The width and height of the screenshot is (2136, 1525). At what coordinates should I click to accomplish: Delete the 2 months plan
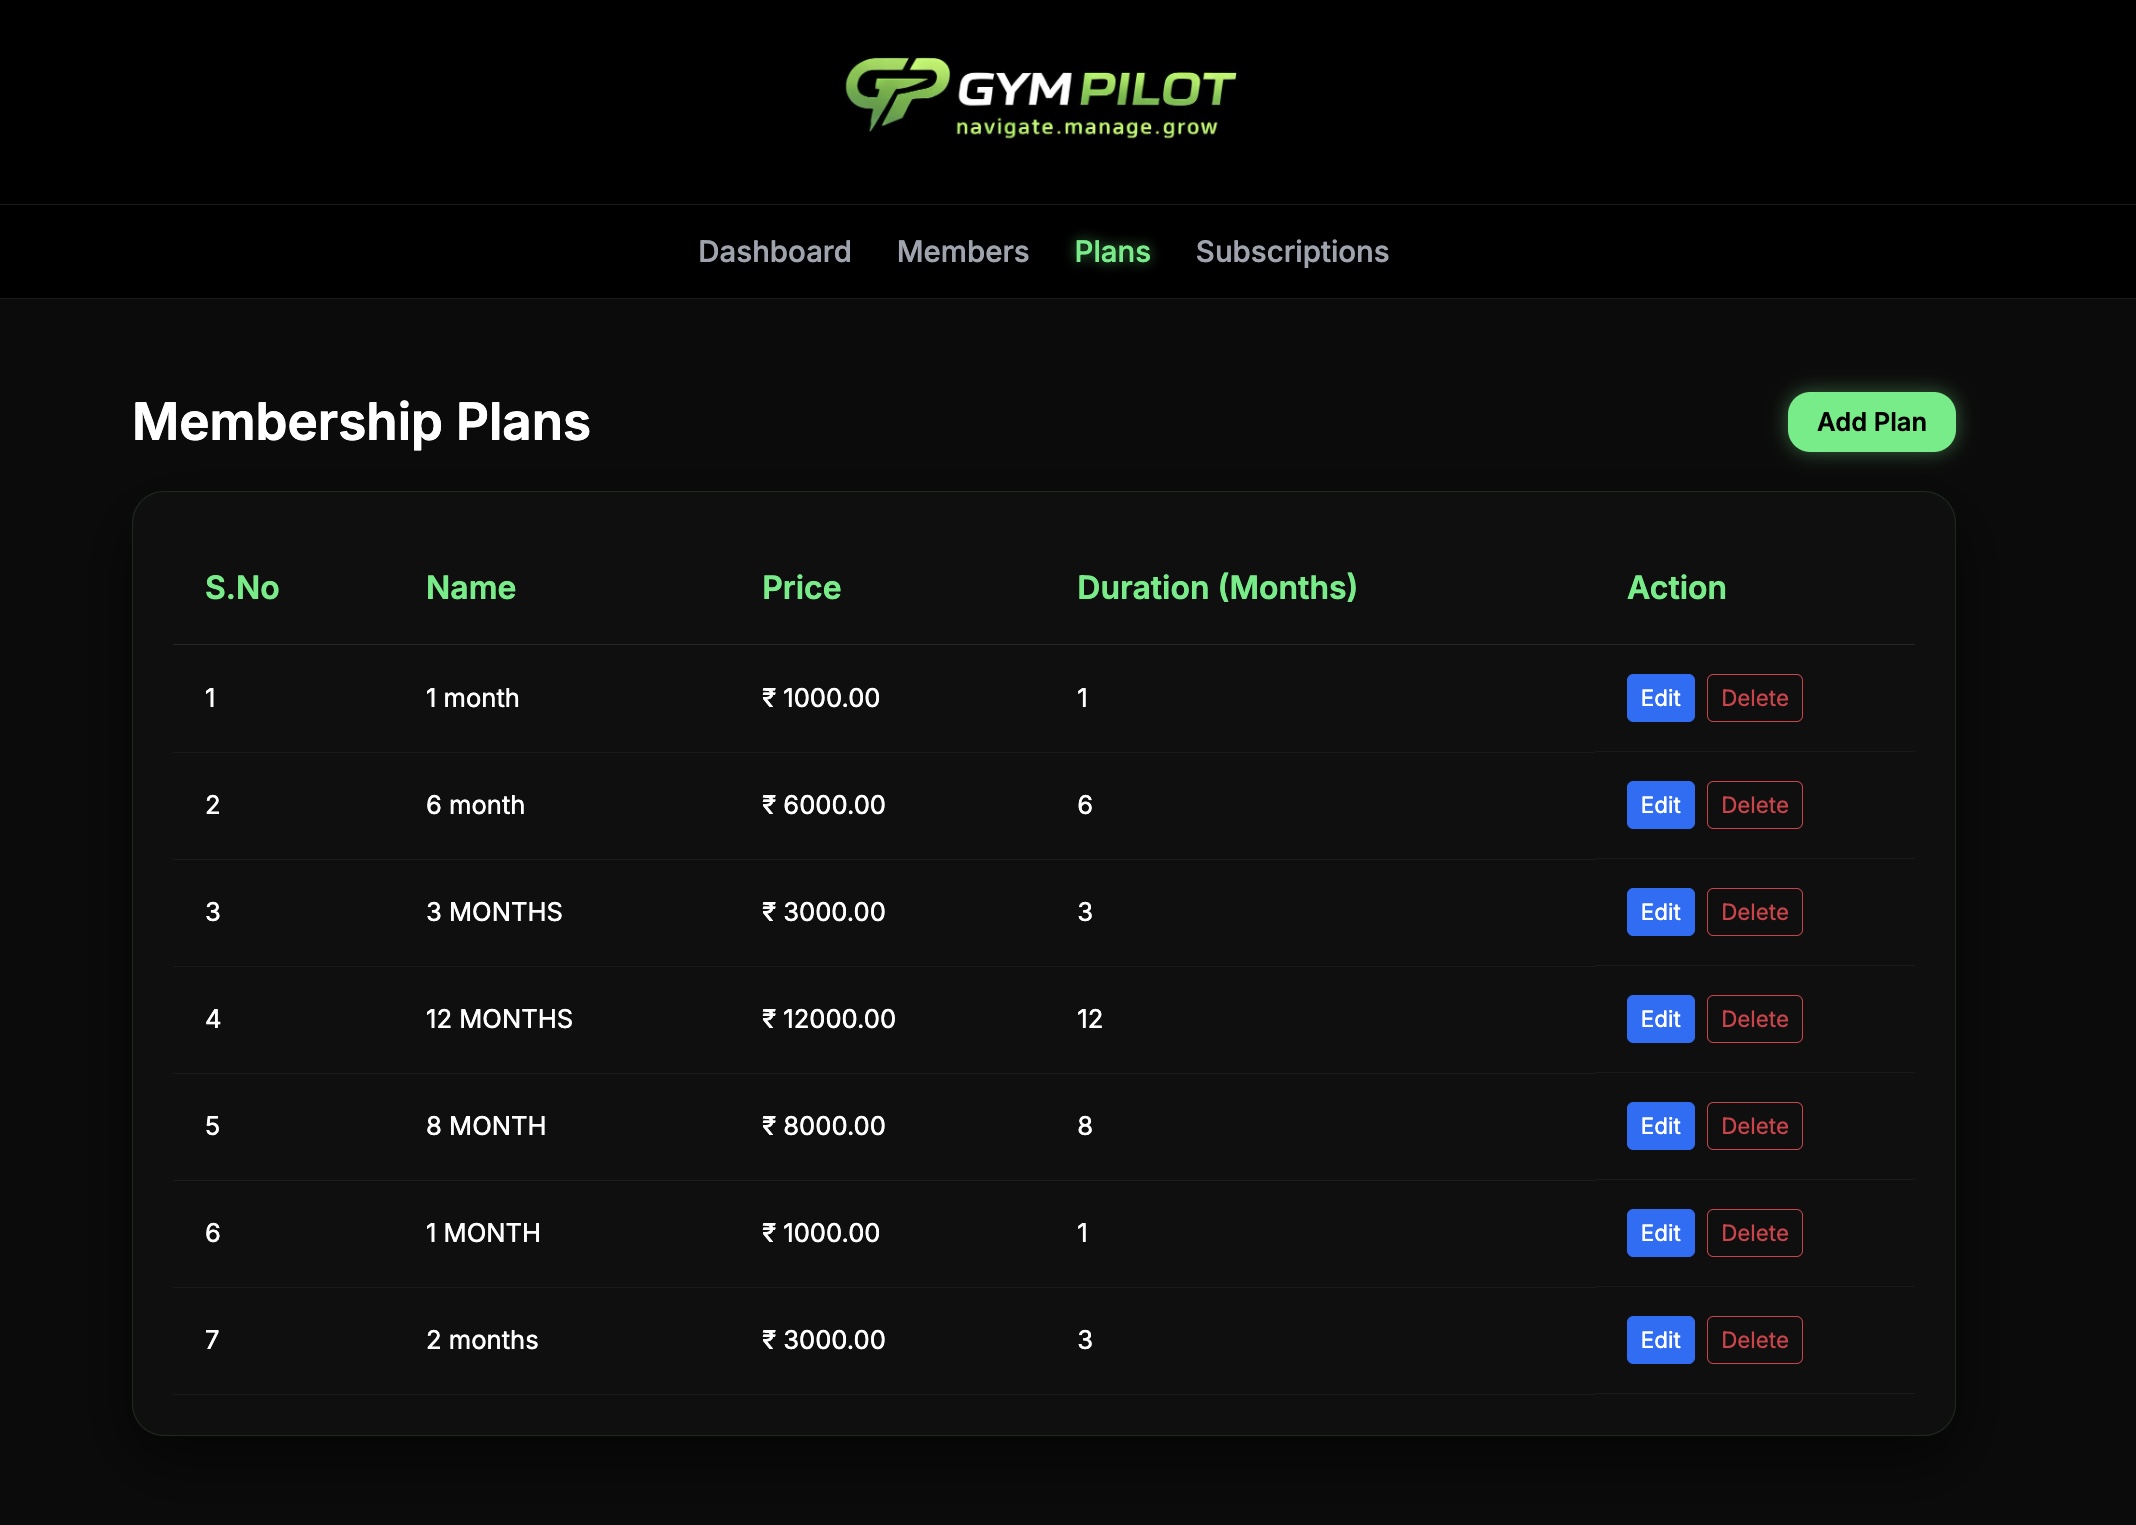pos(1754,1340)
